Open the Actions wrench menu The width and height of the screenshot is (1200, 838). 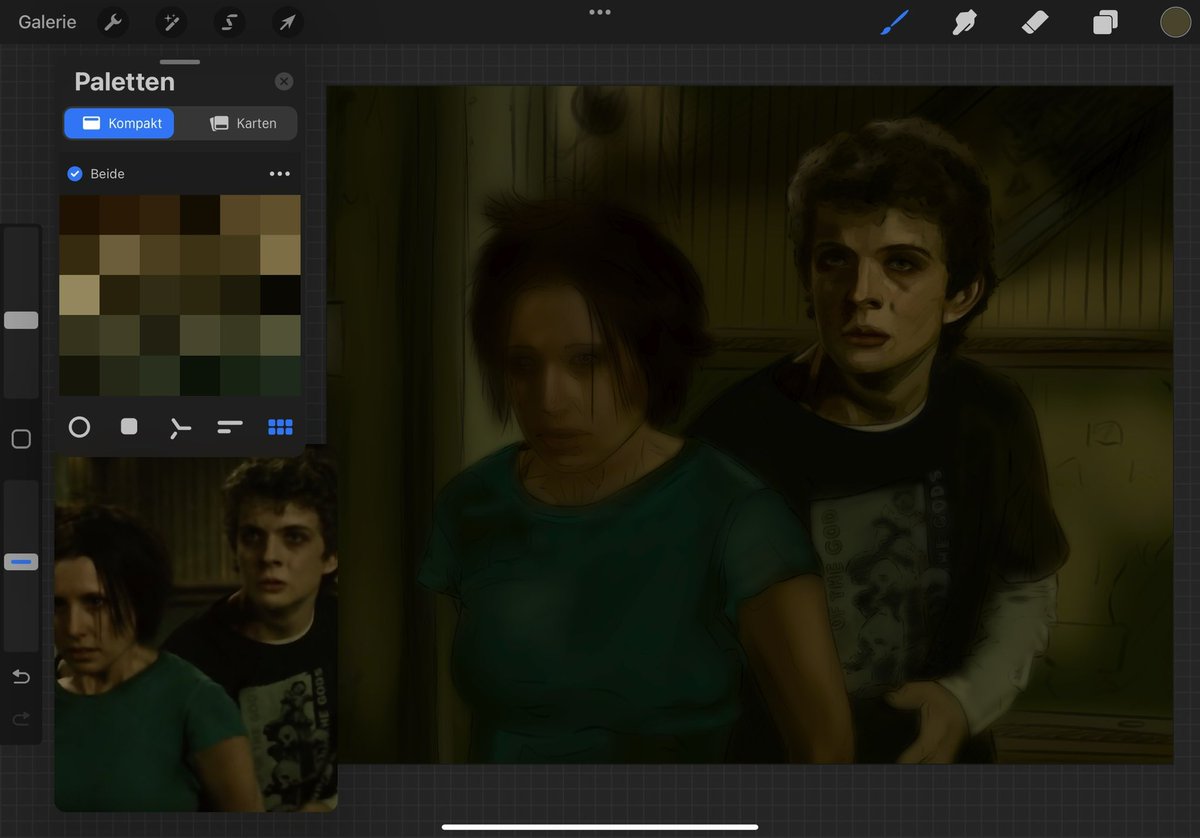coord(115,22)
